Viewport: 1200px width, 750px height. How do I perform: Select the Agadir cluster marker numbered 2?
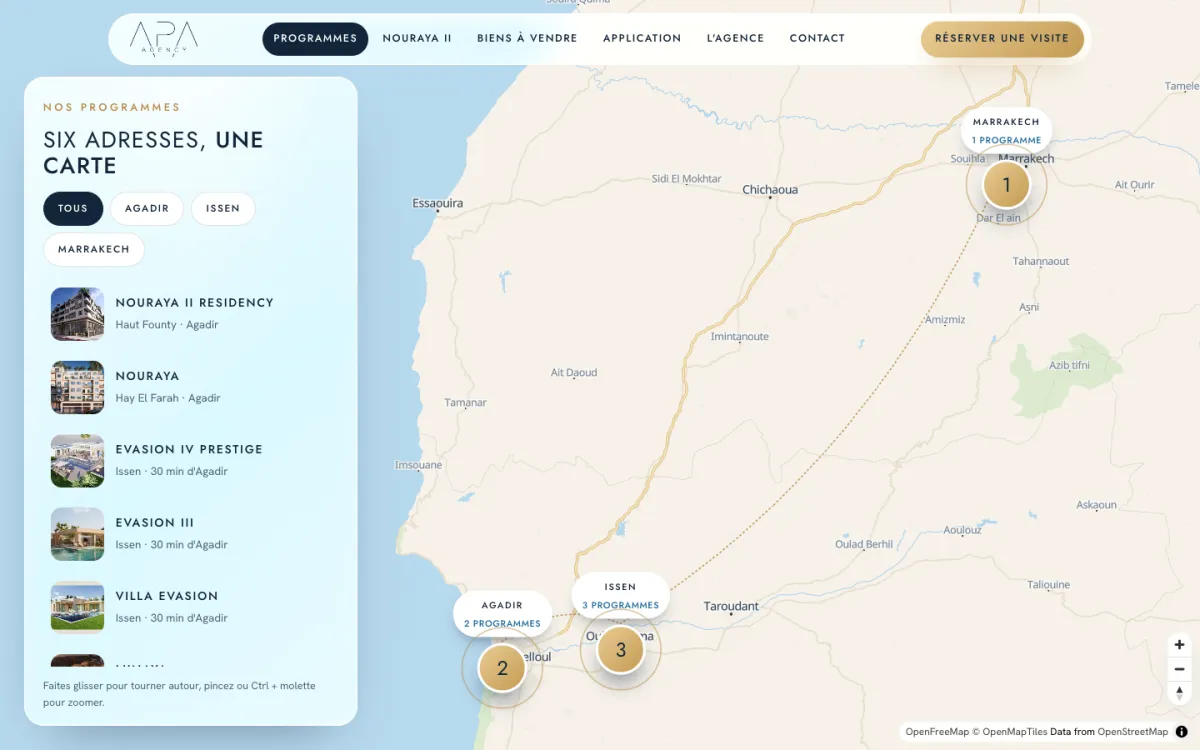tap(502, 669)
